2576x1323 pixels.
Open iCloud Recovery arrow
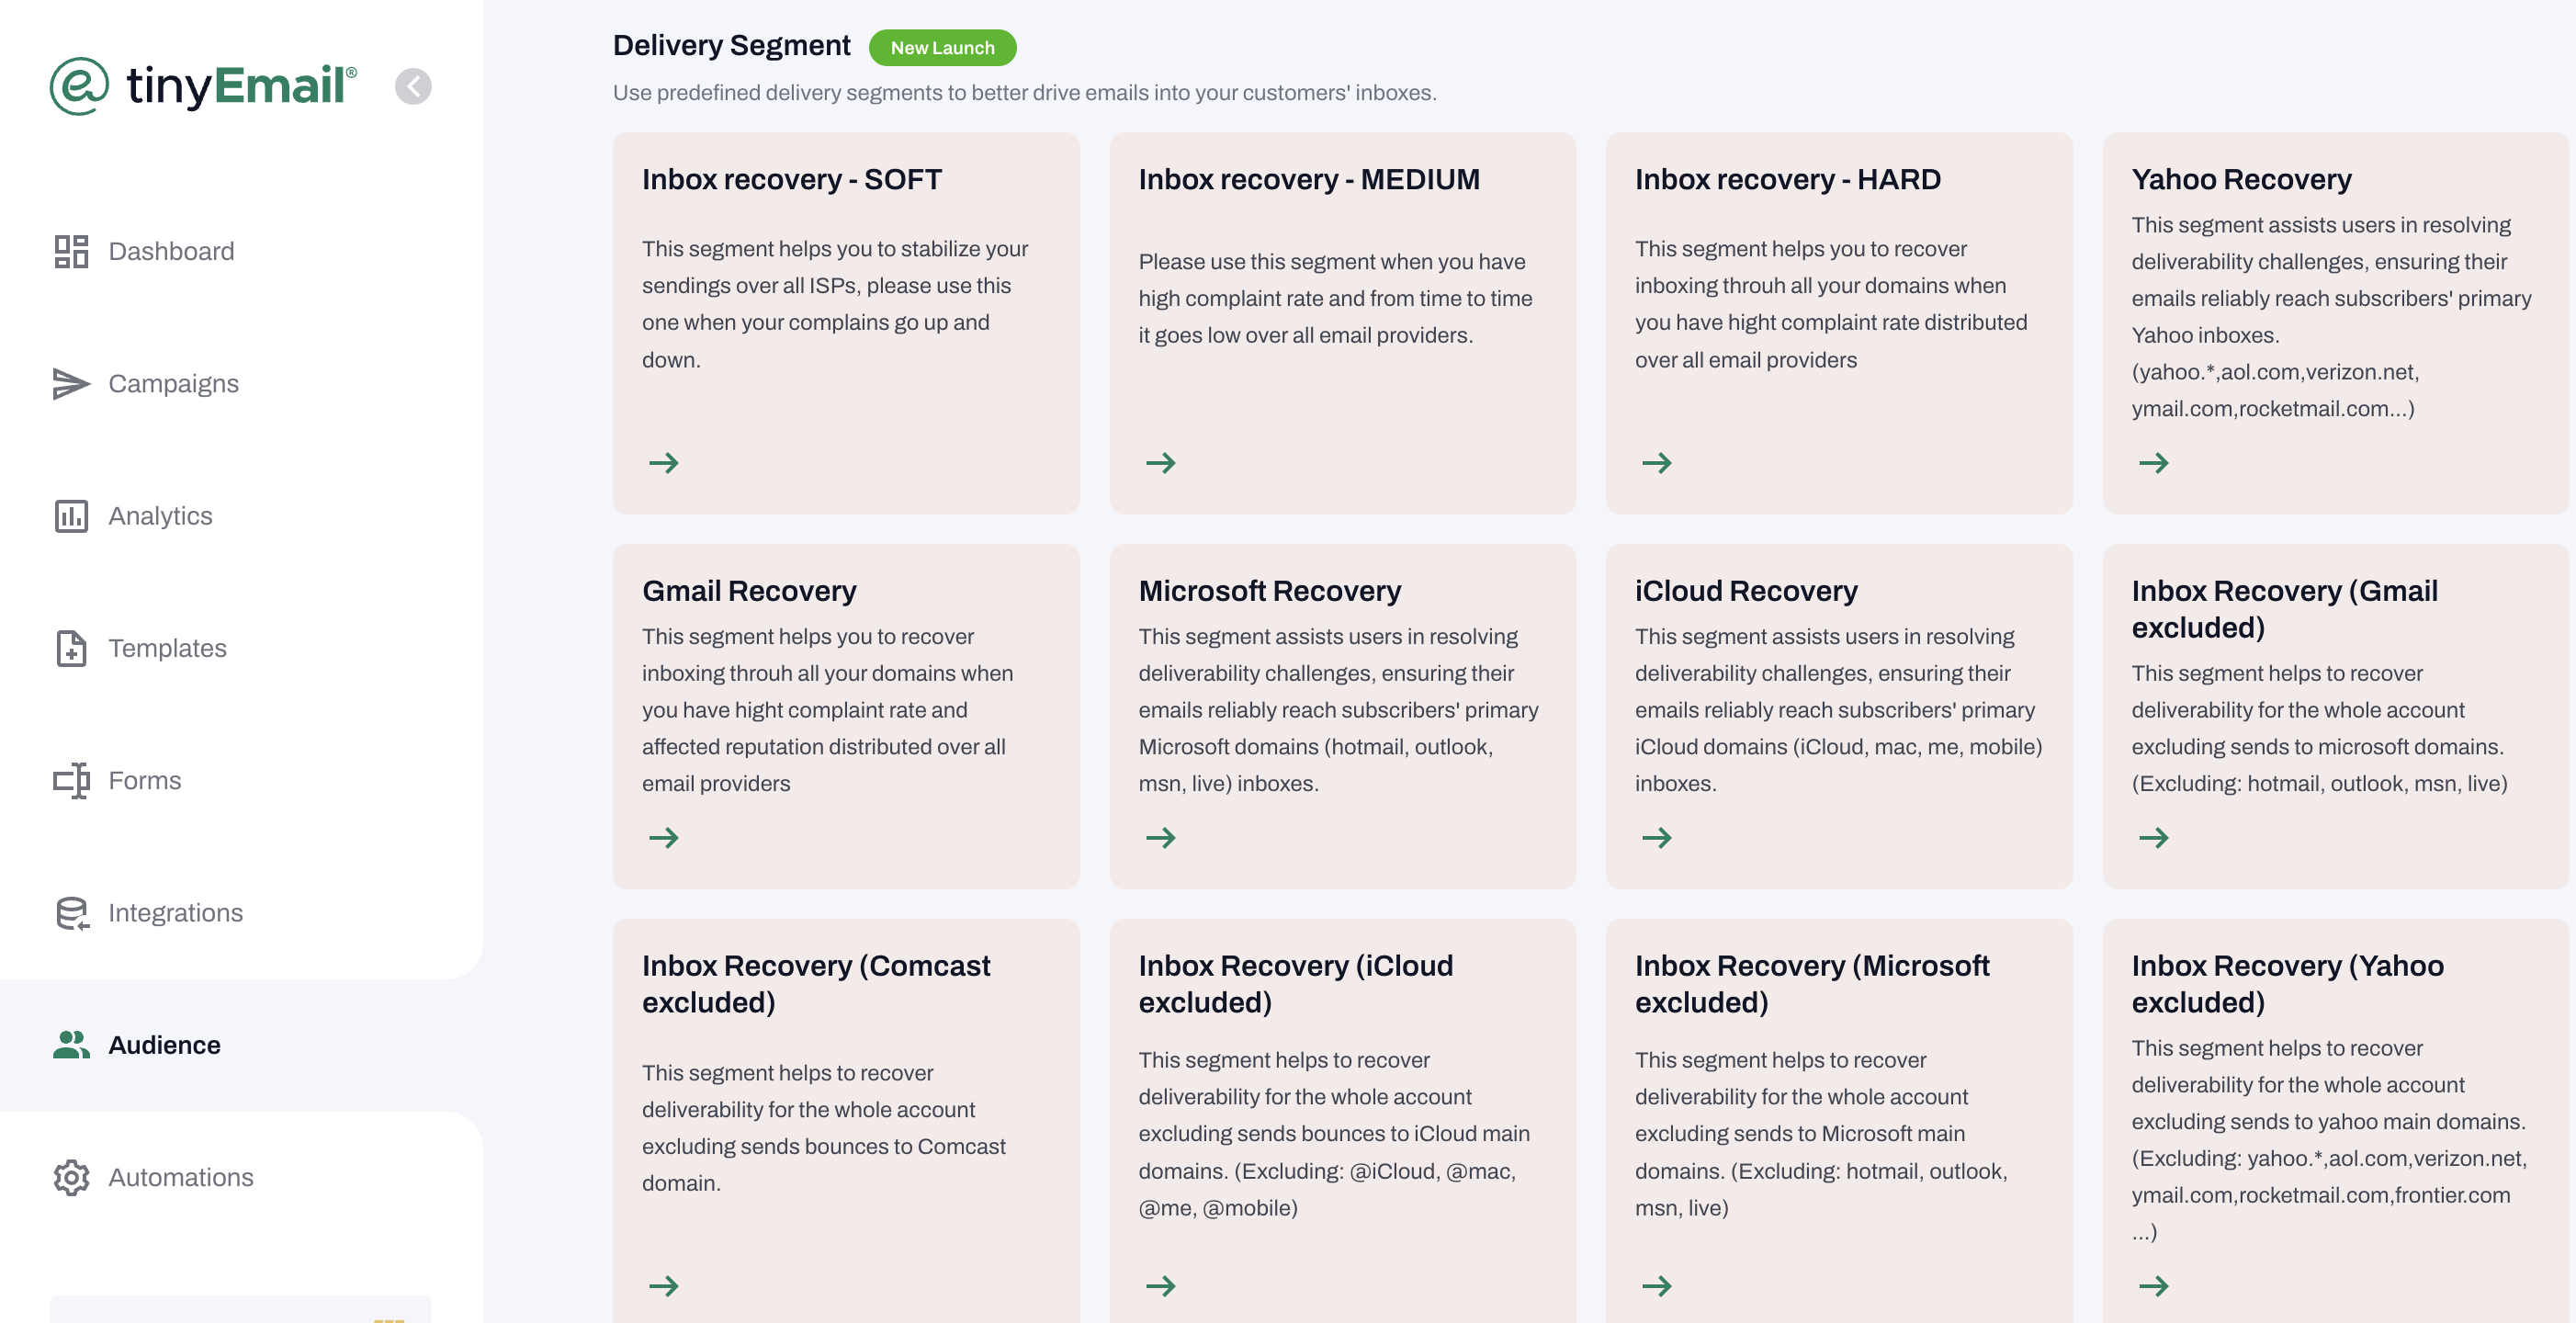[x=1656, y=838]
